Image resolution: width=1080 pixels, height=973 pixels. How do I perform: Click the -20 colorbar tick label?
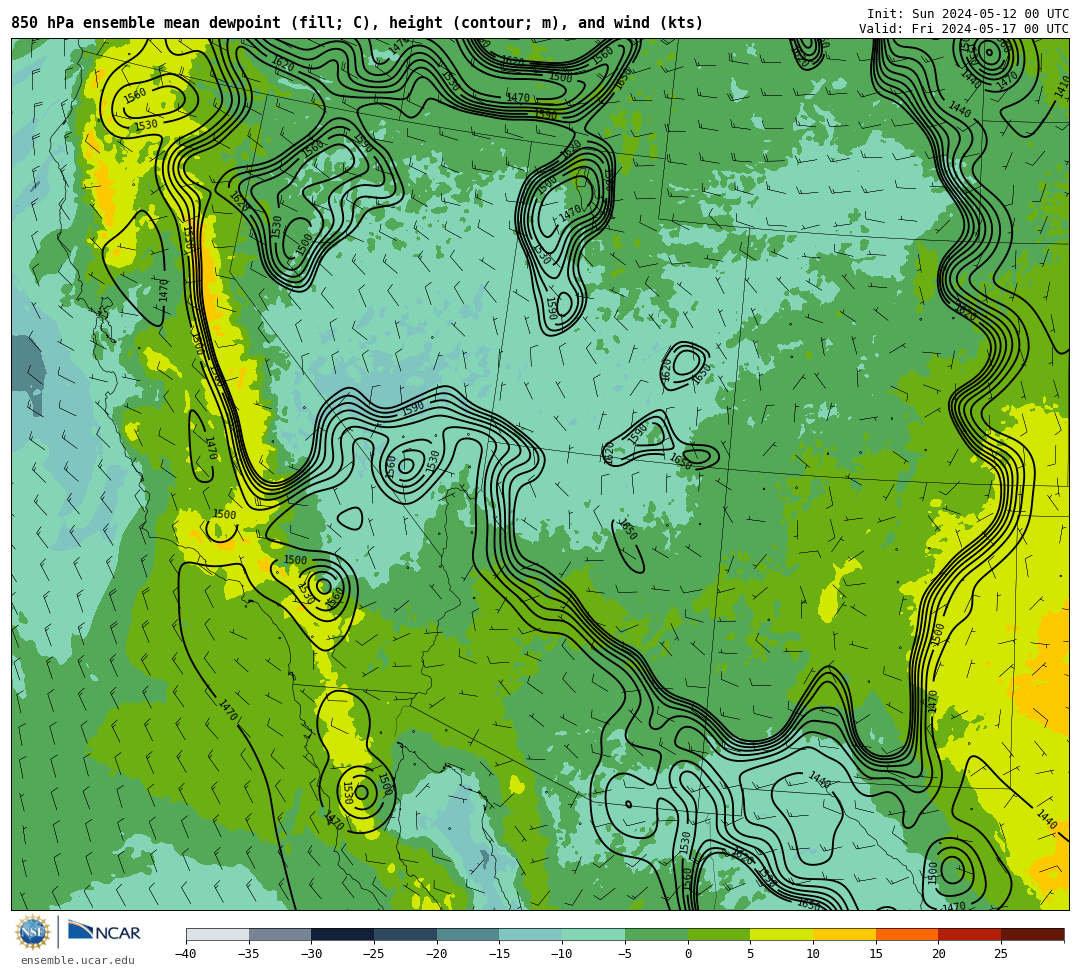pyautogui.click(x=437, y=954)
